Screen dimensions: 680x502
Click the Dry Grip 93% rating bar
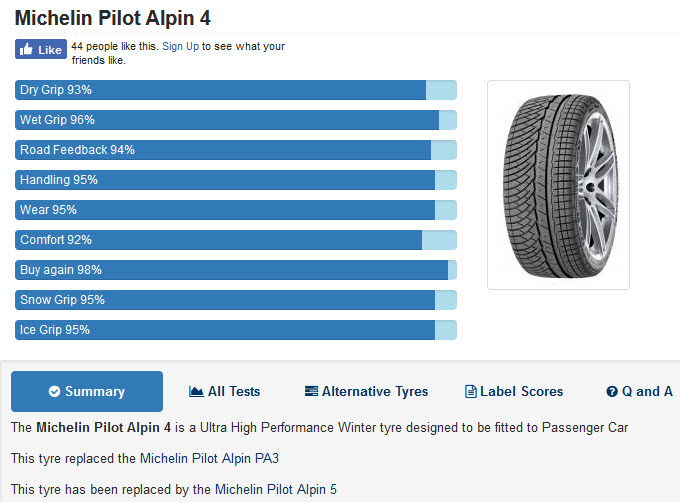(236, 90)
